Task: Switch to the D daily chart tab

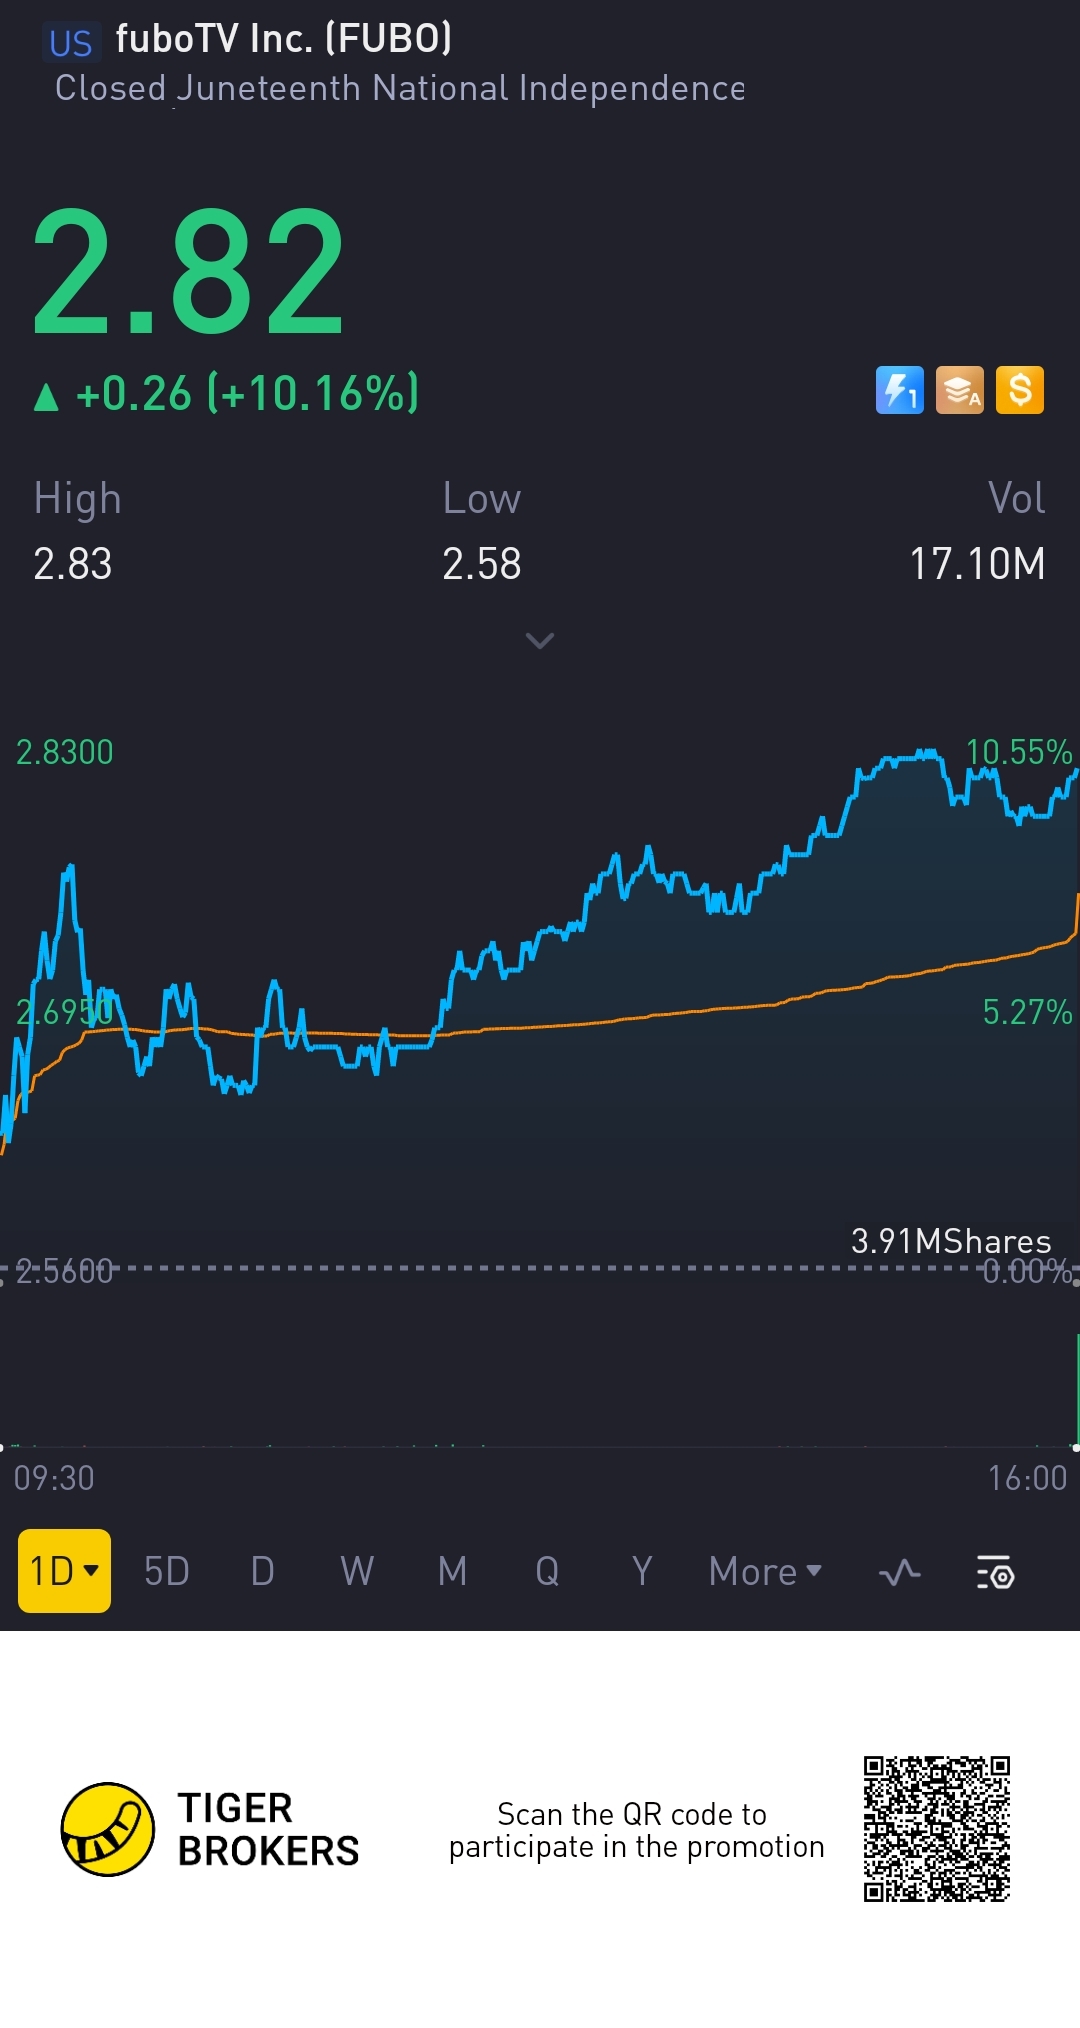Action: click(x=262, y=1571)
